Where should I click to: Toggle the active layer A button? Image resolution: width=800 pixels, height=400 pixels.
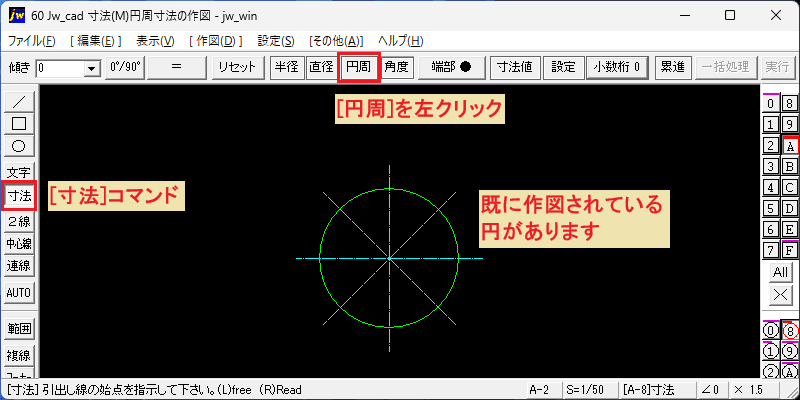pyautogui.click(x=790, y=145)
